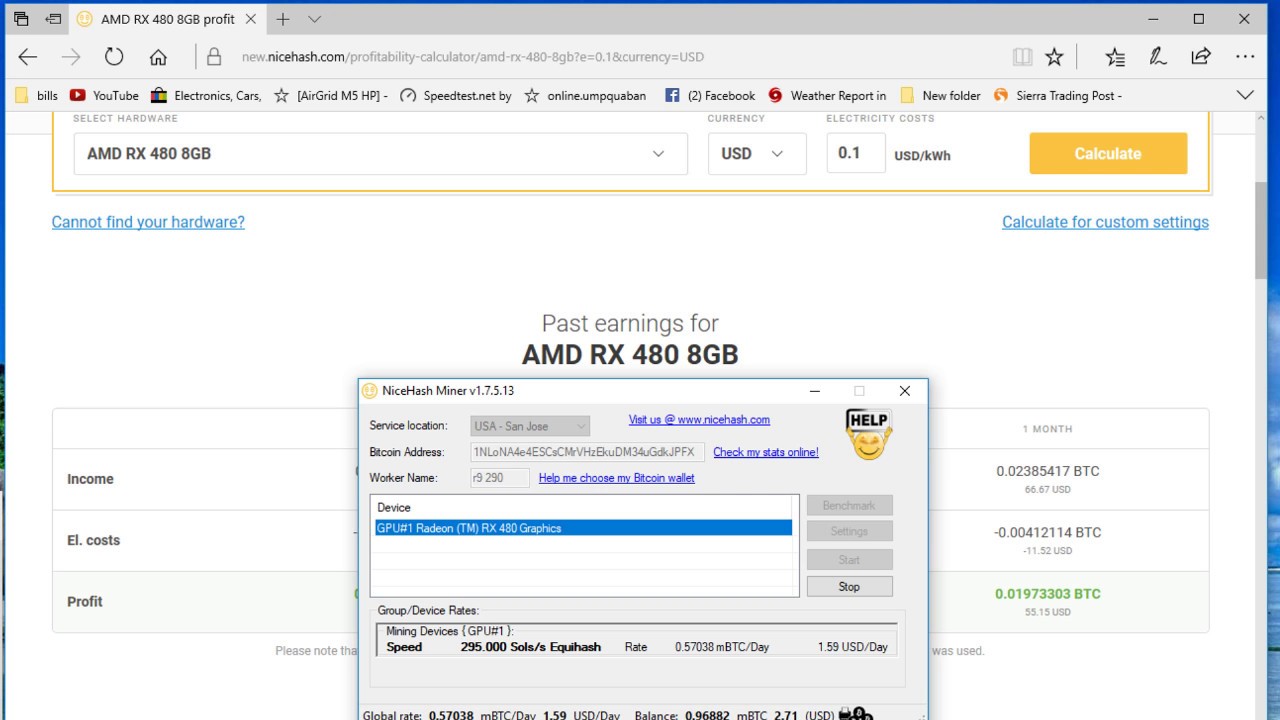1280x720 pixels.
Task: Open Reading view book icon
Action: tap(1022, 57)
